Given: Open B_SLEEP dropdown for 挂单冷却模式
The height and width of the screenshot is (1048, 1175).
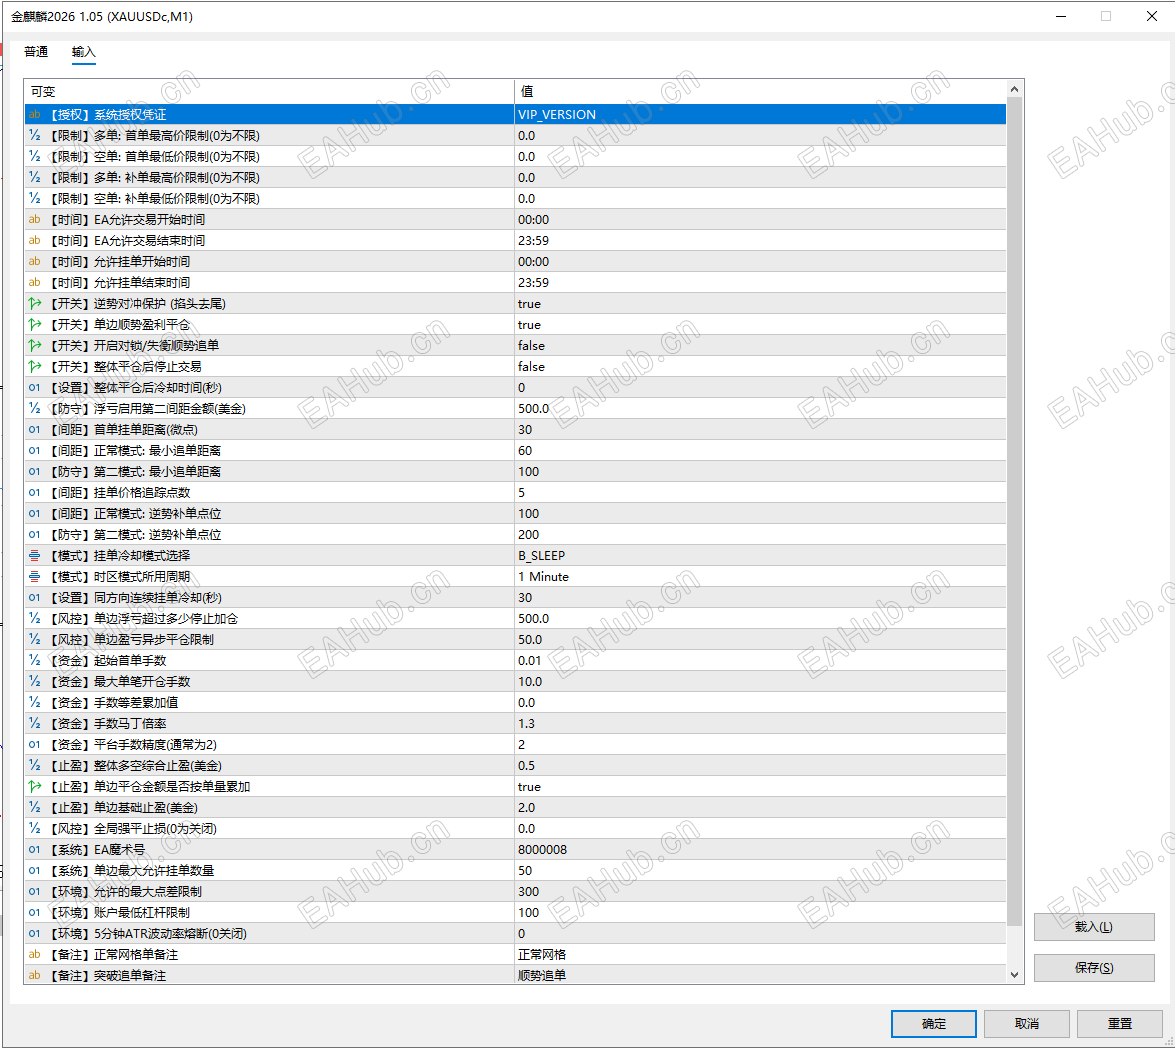Looking at the screenshot, I should pyautogui.click(x=760, y=556).
